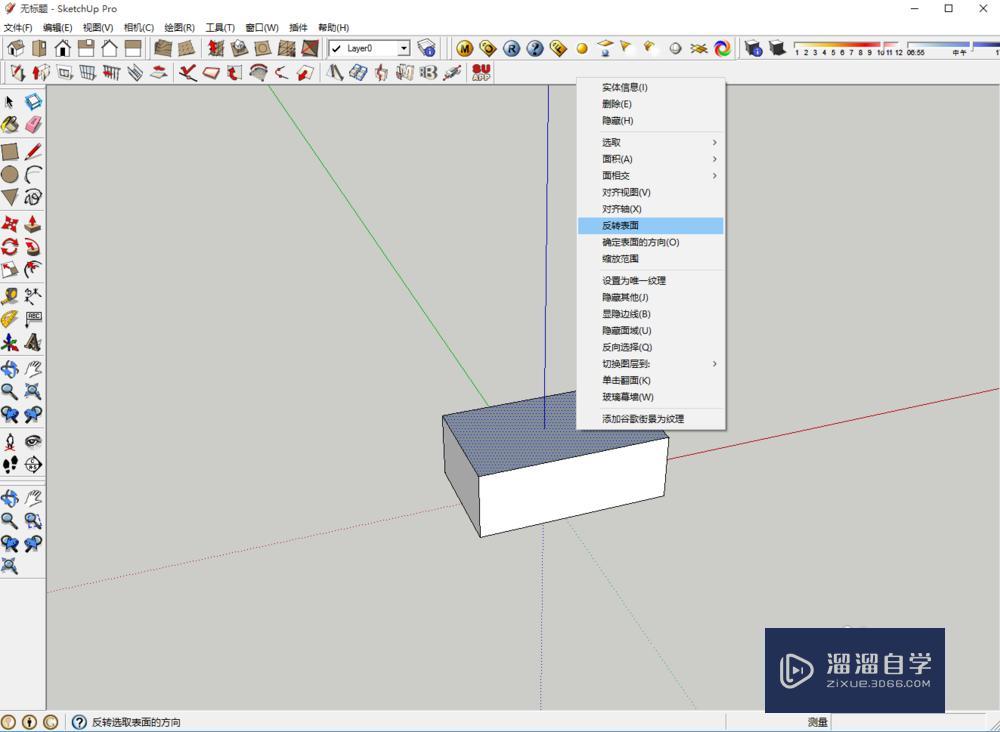Select the Dimension tool

[33, 296]
